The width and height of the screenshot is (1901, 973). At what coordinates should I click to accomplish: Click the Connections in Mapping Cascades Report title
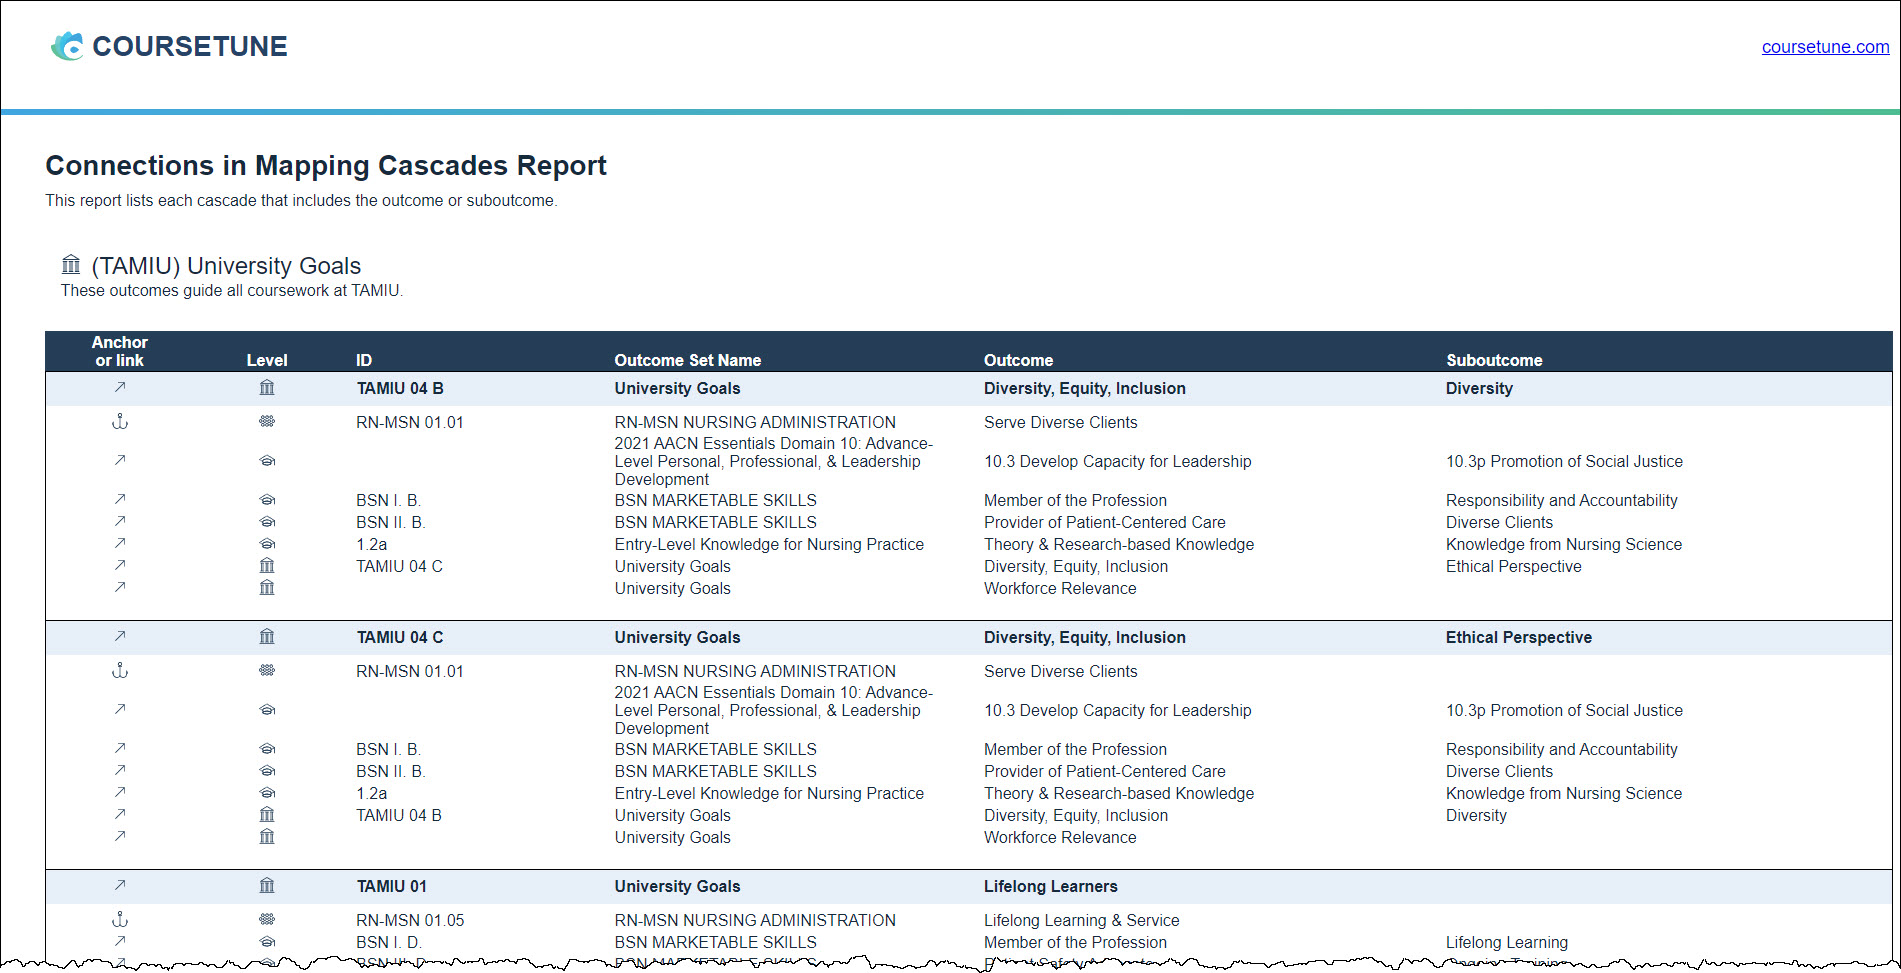[326, 165]
